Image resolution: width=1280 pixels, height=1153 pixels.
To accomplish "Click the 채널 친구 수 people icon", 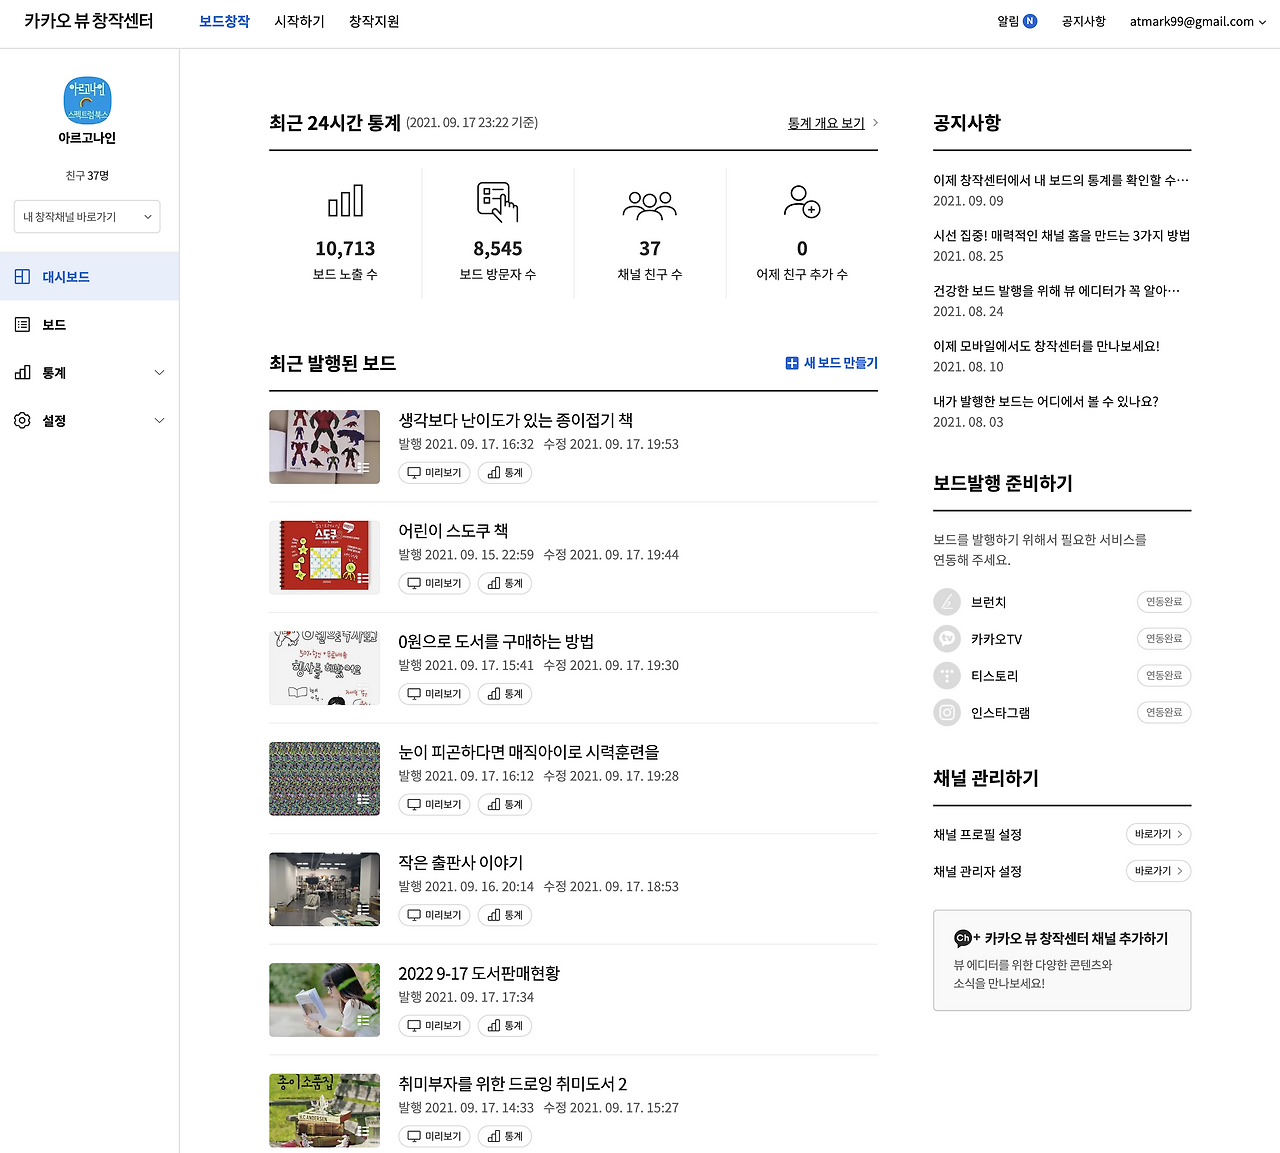I will 650,202.
